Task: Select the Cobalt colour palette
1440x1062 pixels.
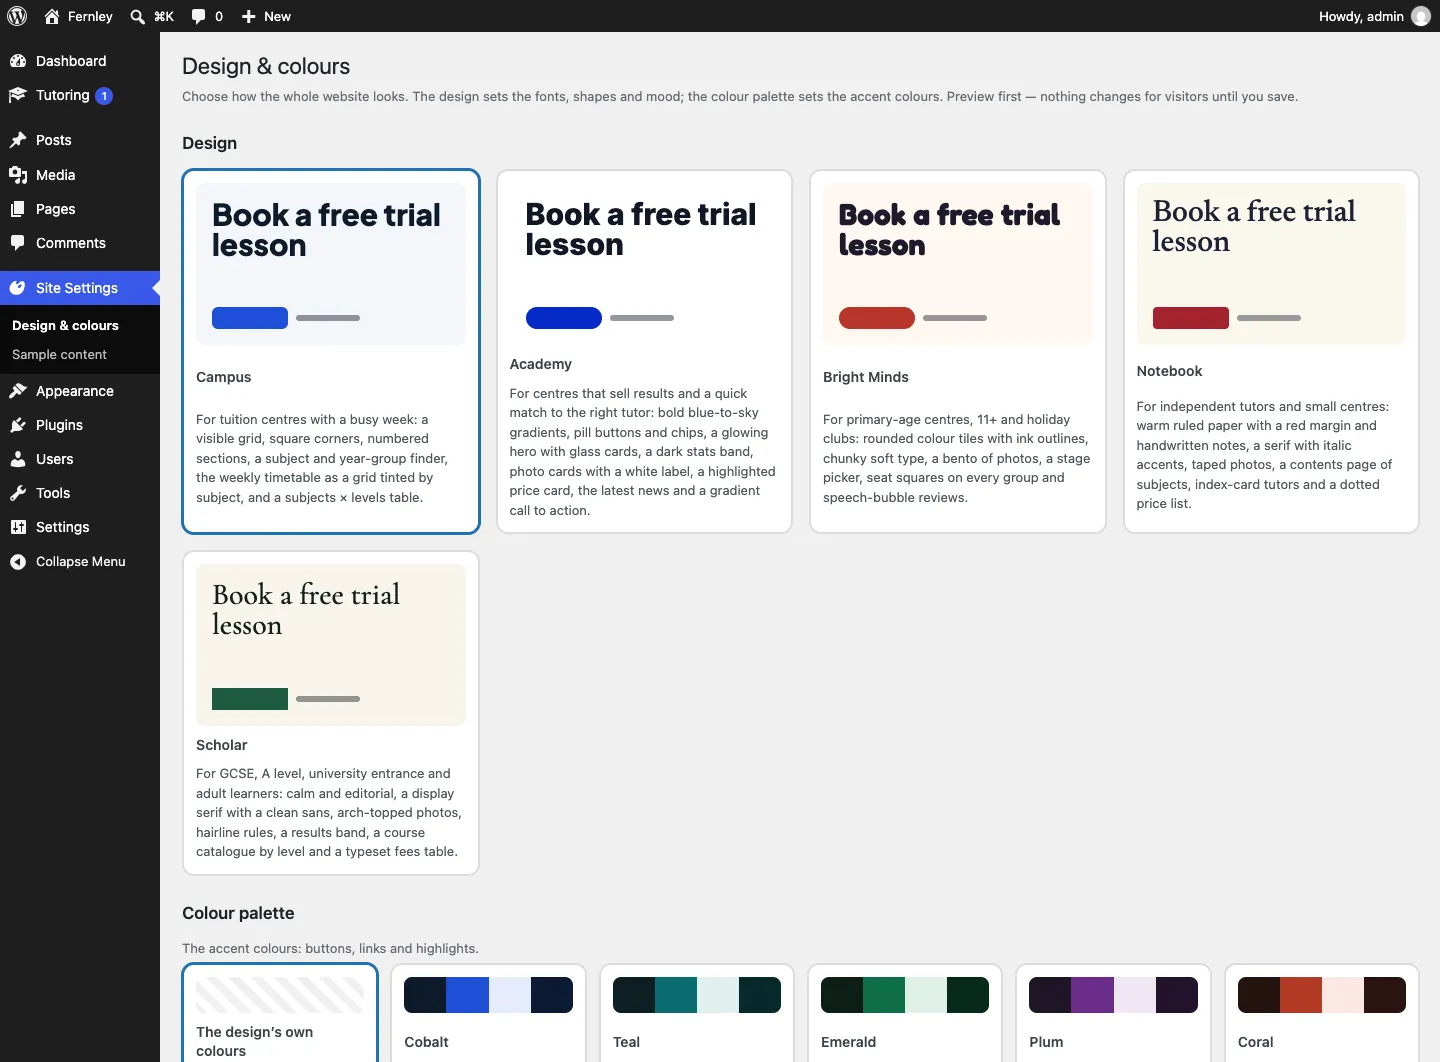Action: coord(488,1013)
